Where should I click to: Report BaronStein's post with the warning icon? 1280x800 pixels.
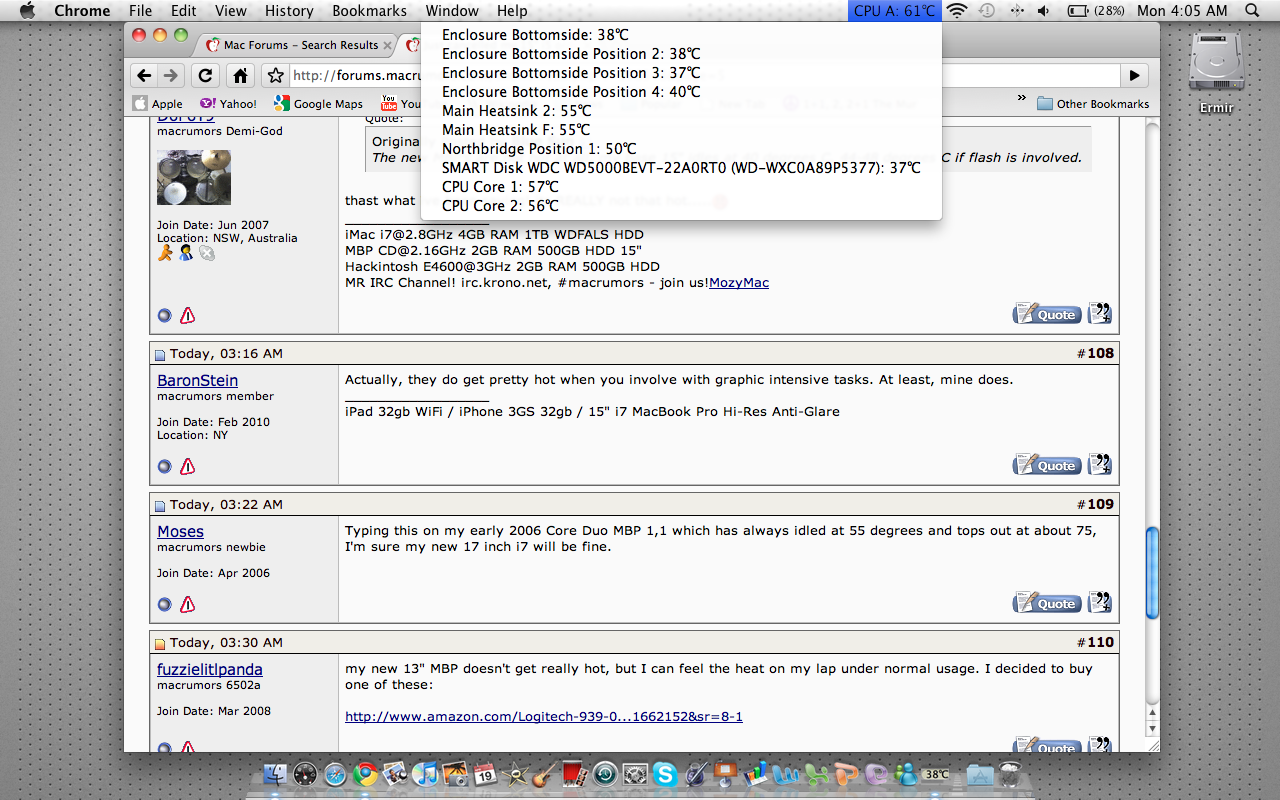tap(187, 466)
